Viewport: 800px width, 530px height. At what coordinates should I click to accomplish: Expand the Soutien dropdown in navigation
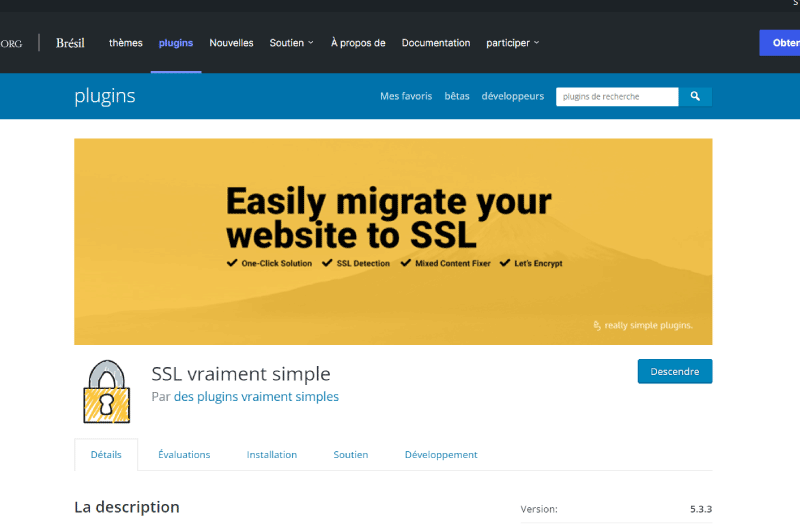(x=291, y=43)
